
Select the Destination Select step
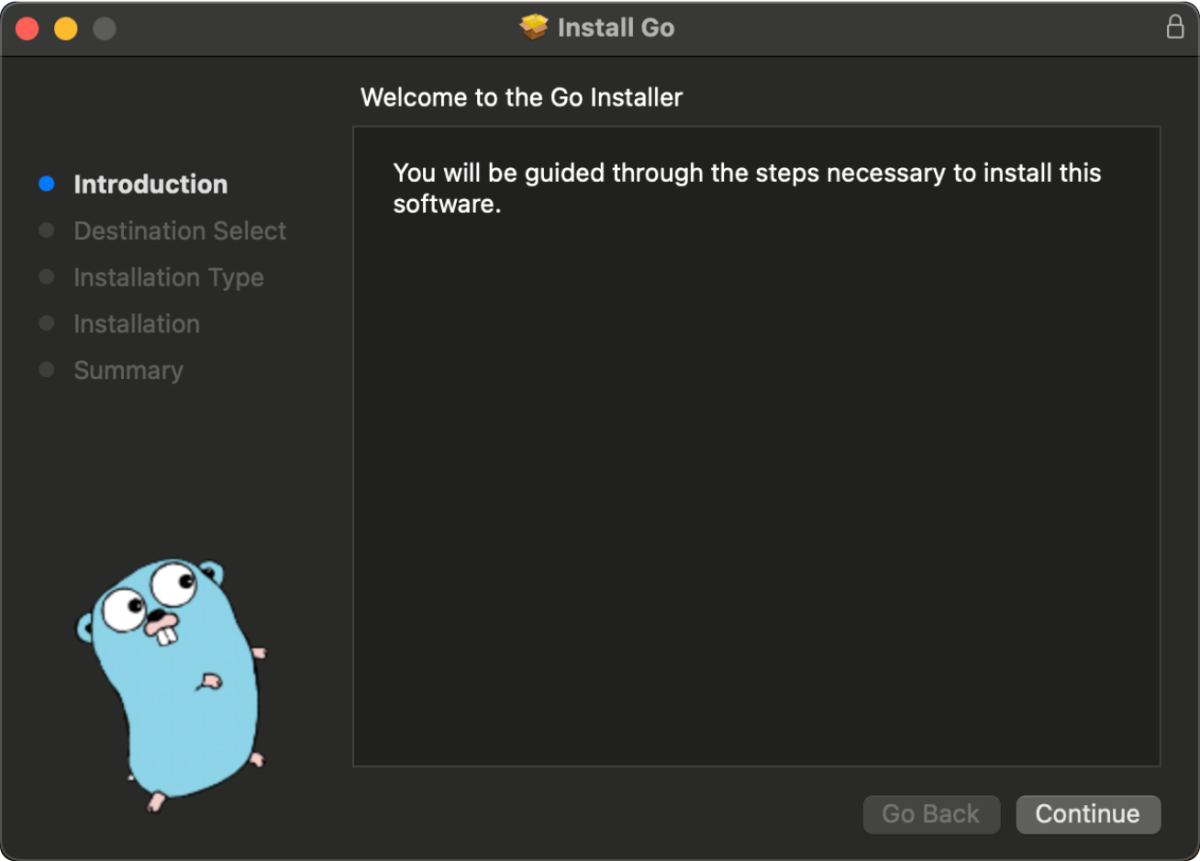coord(180,231)
